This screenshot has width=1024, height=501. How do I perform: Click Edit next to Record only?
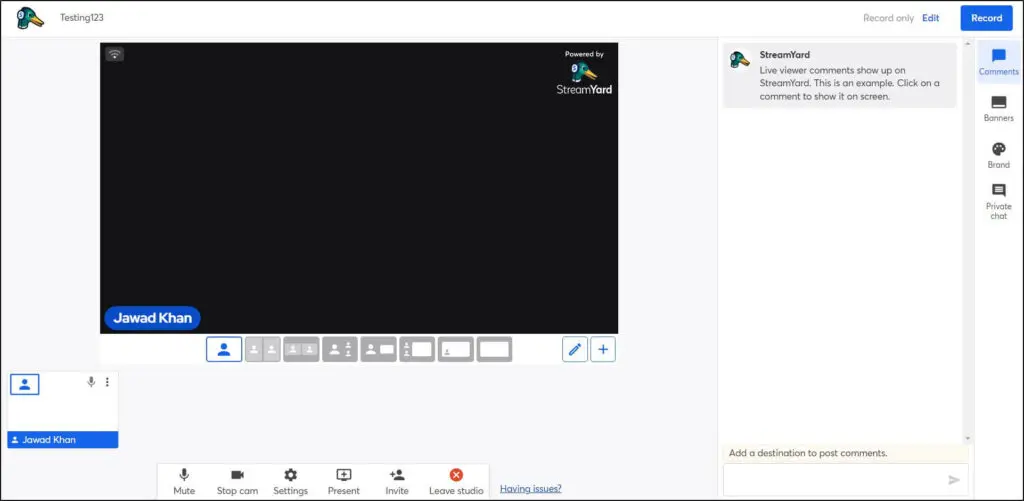[x=931, y=18]
